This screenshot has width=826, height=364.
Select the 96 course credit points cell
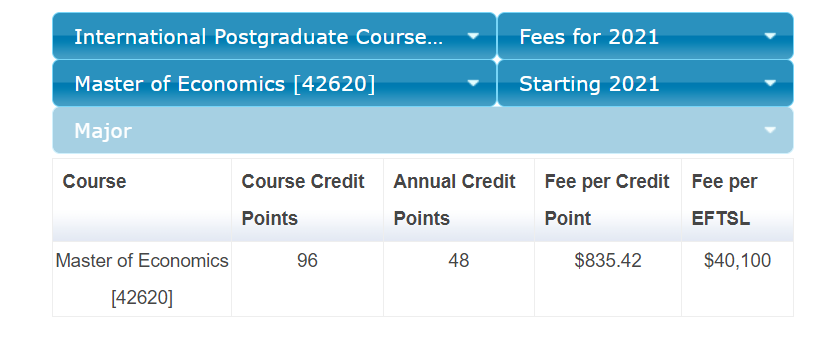[307, 279]
